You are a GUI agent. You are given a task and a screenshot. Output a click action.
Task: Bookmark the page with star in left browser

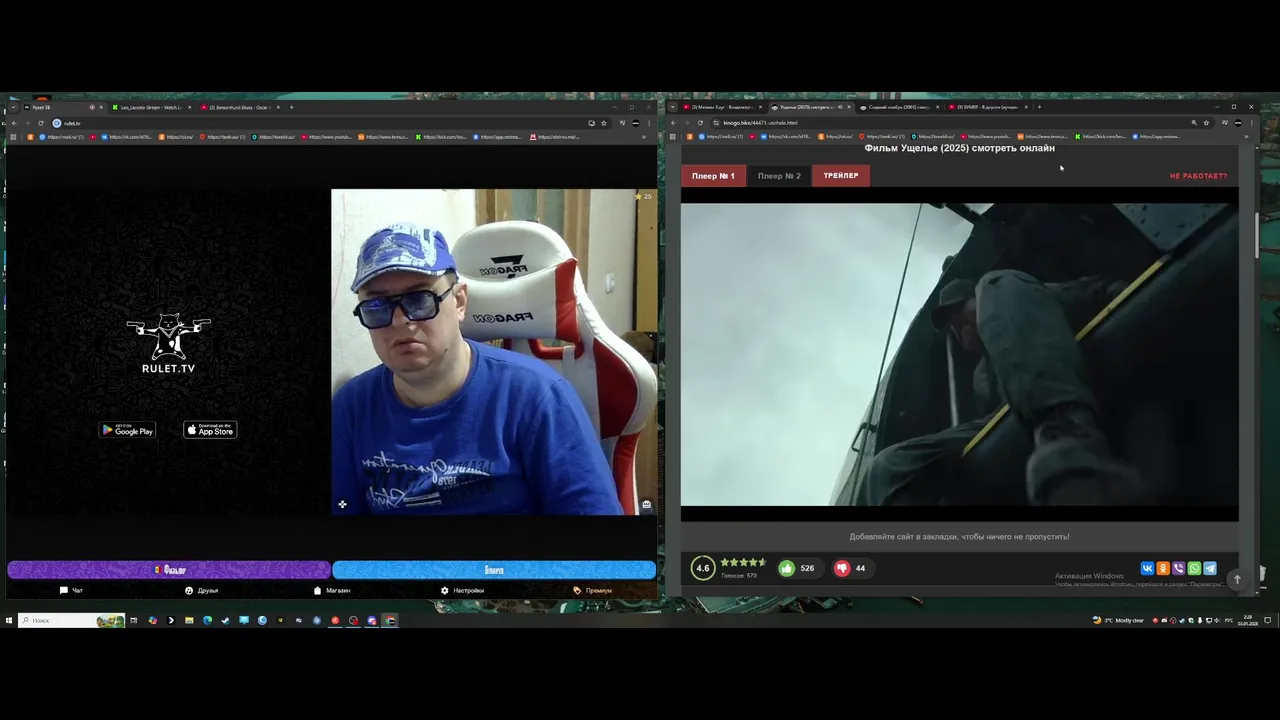click(604, 123)
